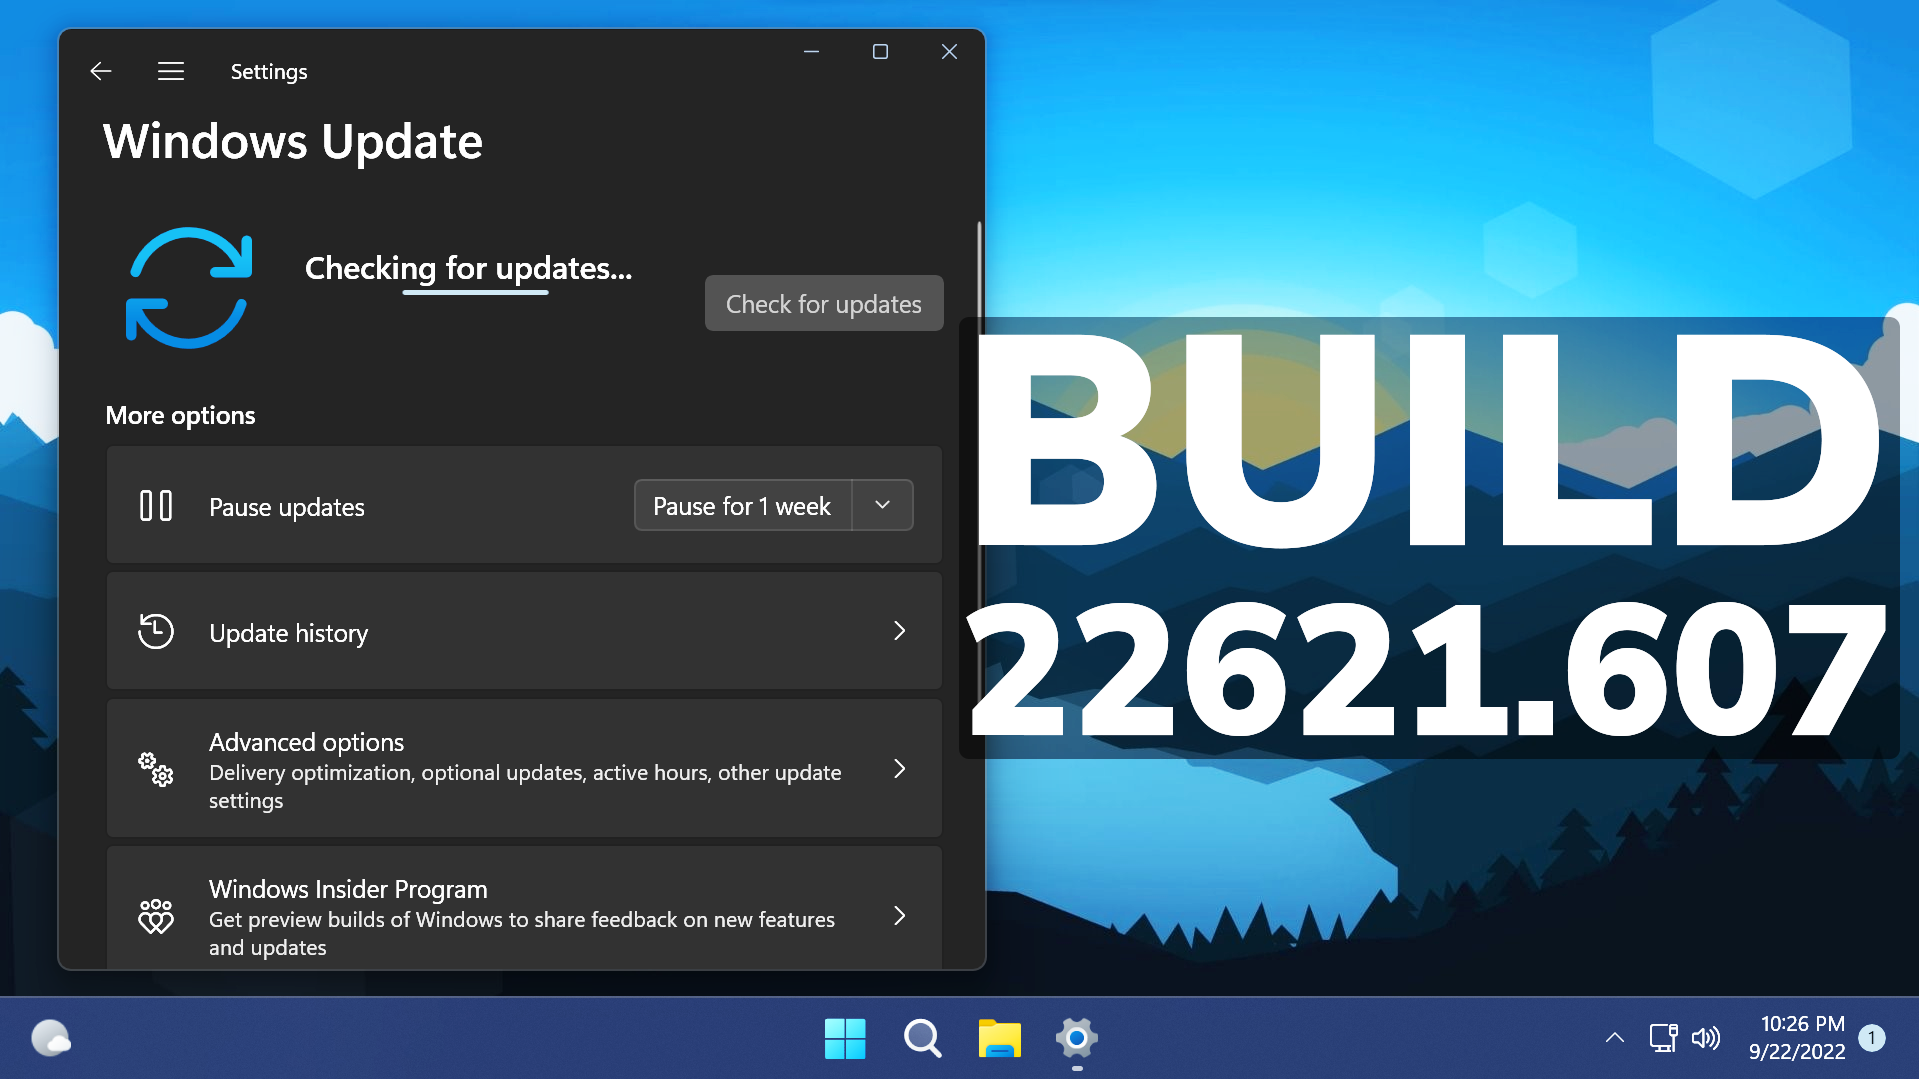This screenshot has width=1919, height=1079.
Task: Open the Settings app from the taskbar
Action: click(x=1076, y=1039)
